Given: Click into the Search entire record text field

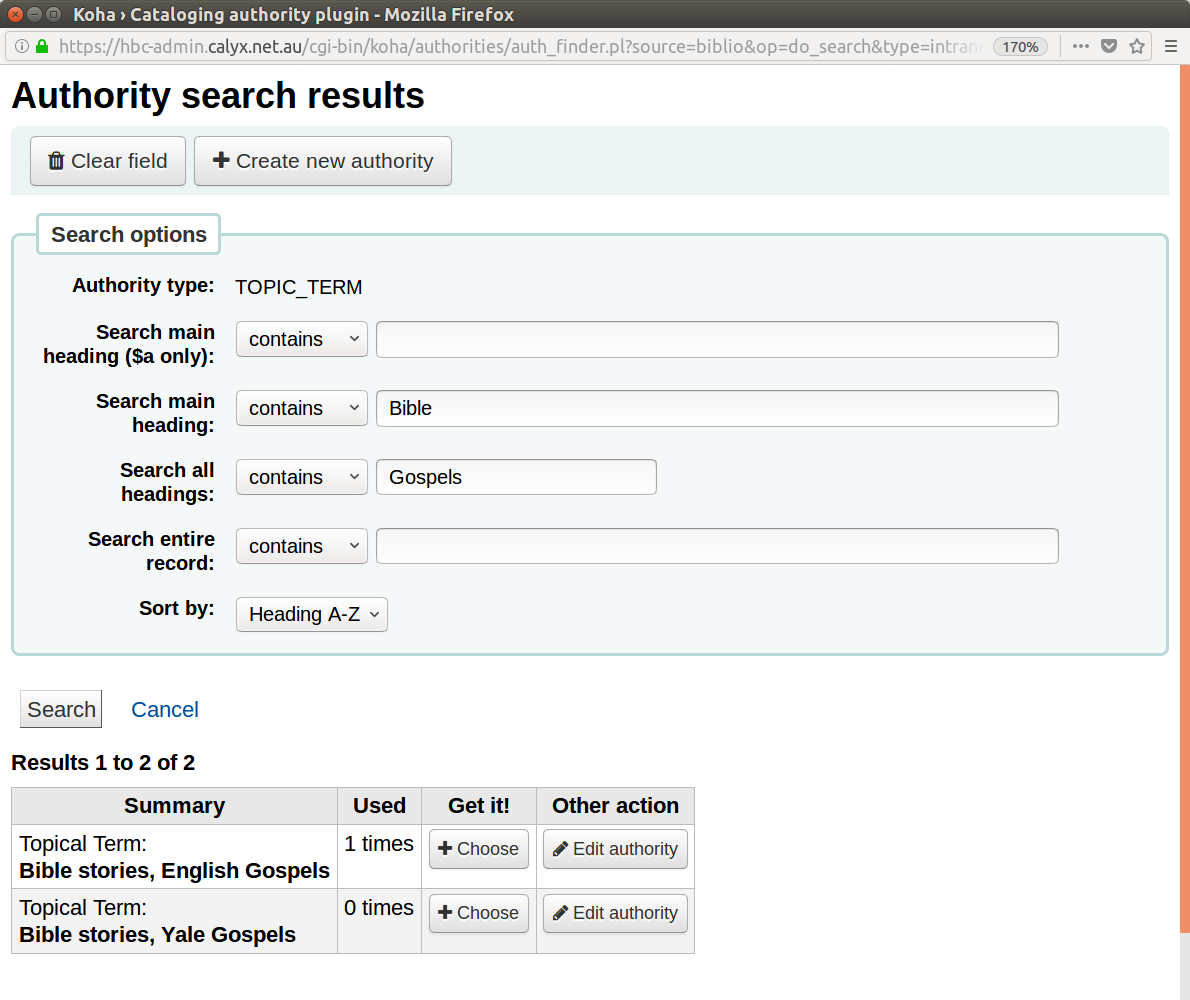Looking at the screenshot, I should click(x=717, y=546).
